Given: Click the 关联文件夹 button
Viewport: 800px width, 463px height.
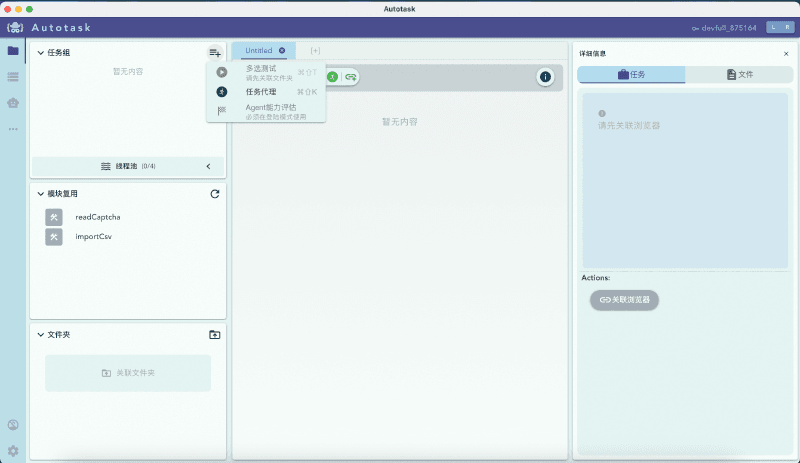Looking at the screenshot, I should coord(128,373).
